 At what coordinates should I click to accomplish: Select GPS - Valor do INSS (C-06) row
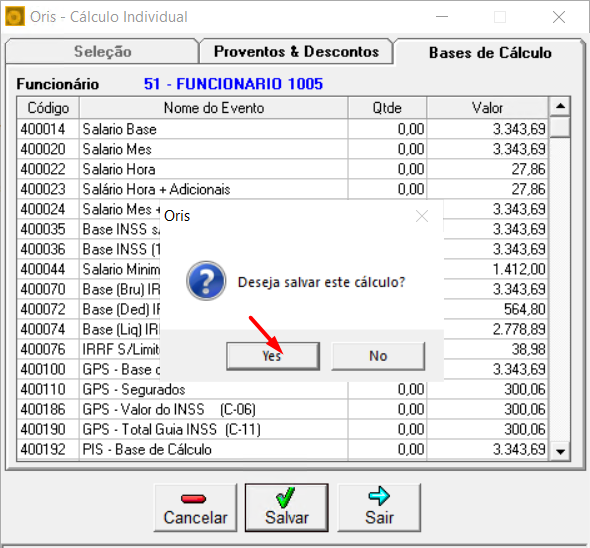click(x=282, y=409)
